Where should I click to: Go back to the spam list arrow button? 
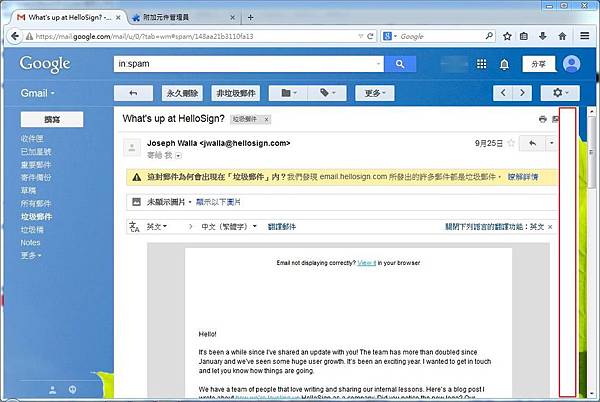pos(133,93)
